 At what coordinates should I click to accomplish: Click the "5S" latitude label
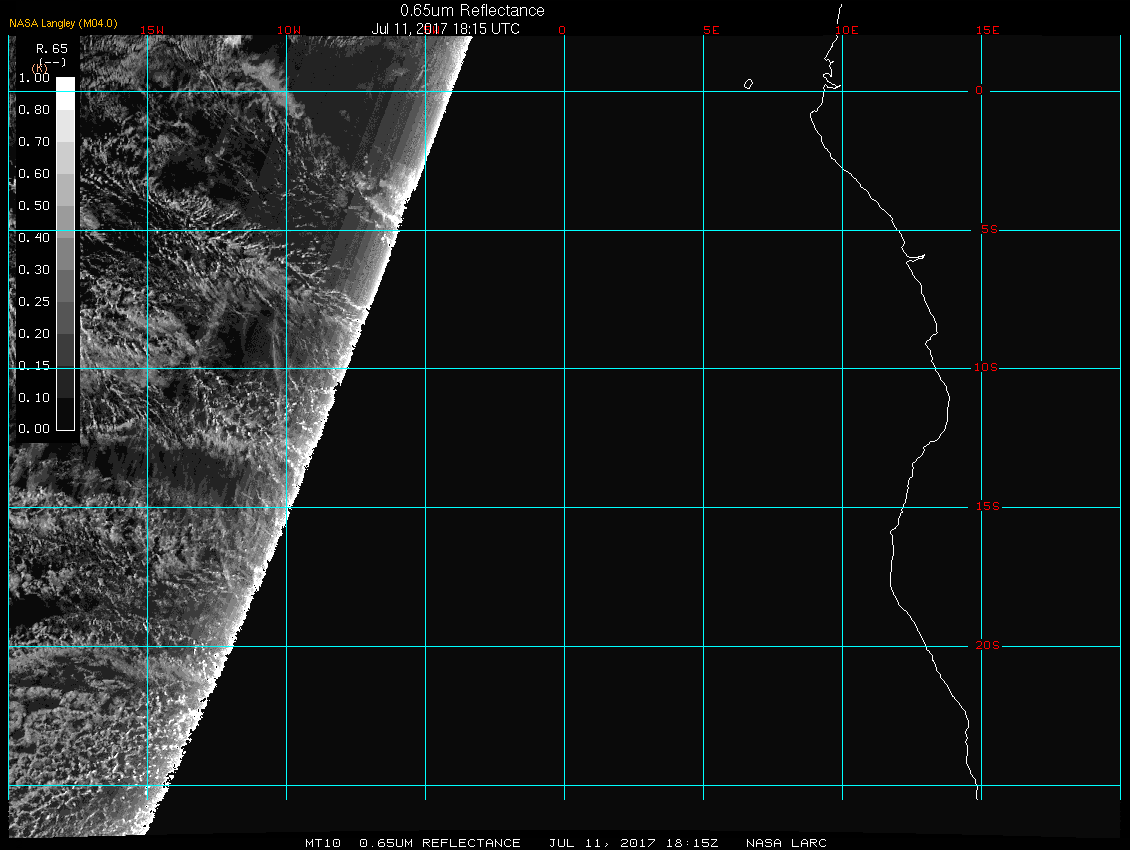[x=989, y=229]
